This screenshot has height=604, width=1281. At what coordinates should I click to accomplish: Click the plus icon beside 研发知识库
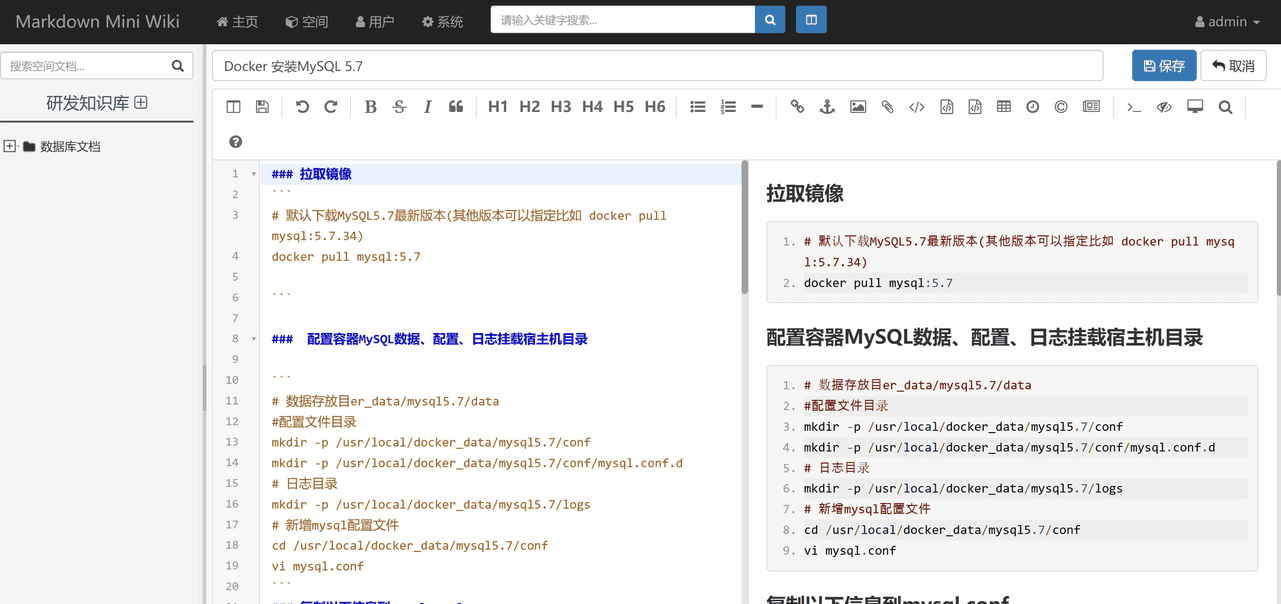pyautogui.click(x=141, y=102)
